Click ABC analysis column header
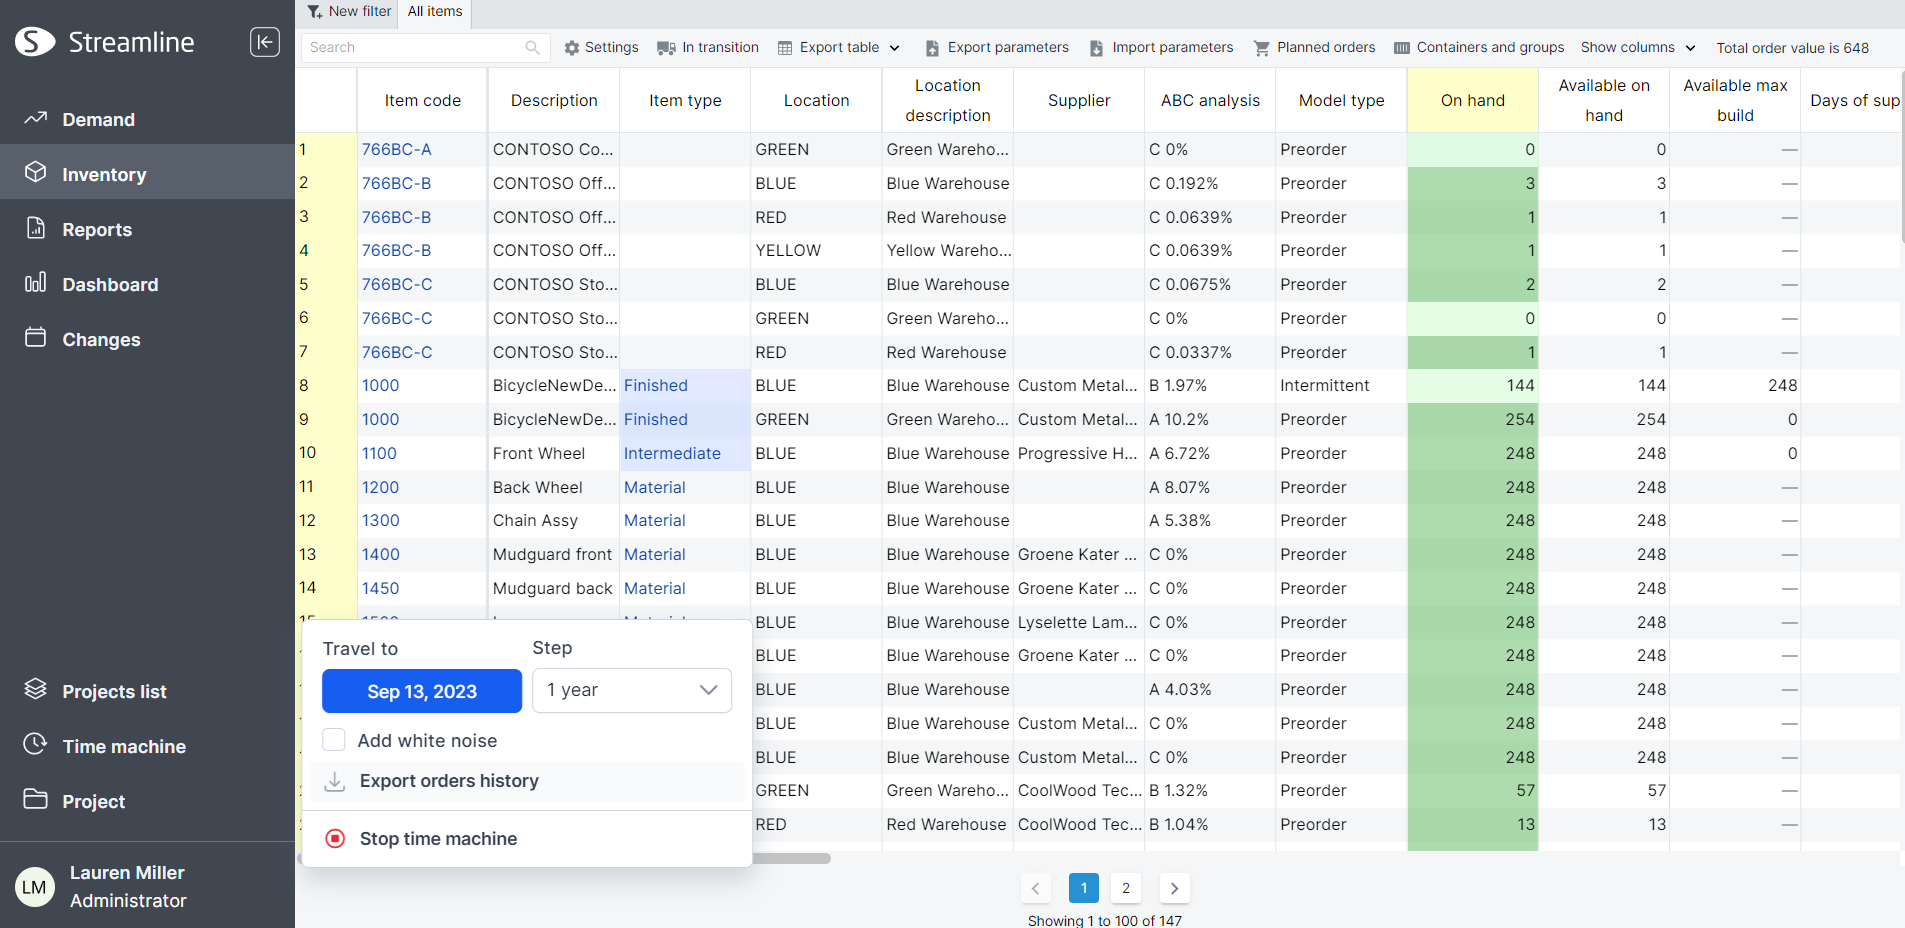The height and width of the screenshot is (928, 1905). pos(1210,100)
